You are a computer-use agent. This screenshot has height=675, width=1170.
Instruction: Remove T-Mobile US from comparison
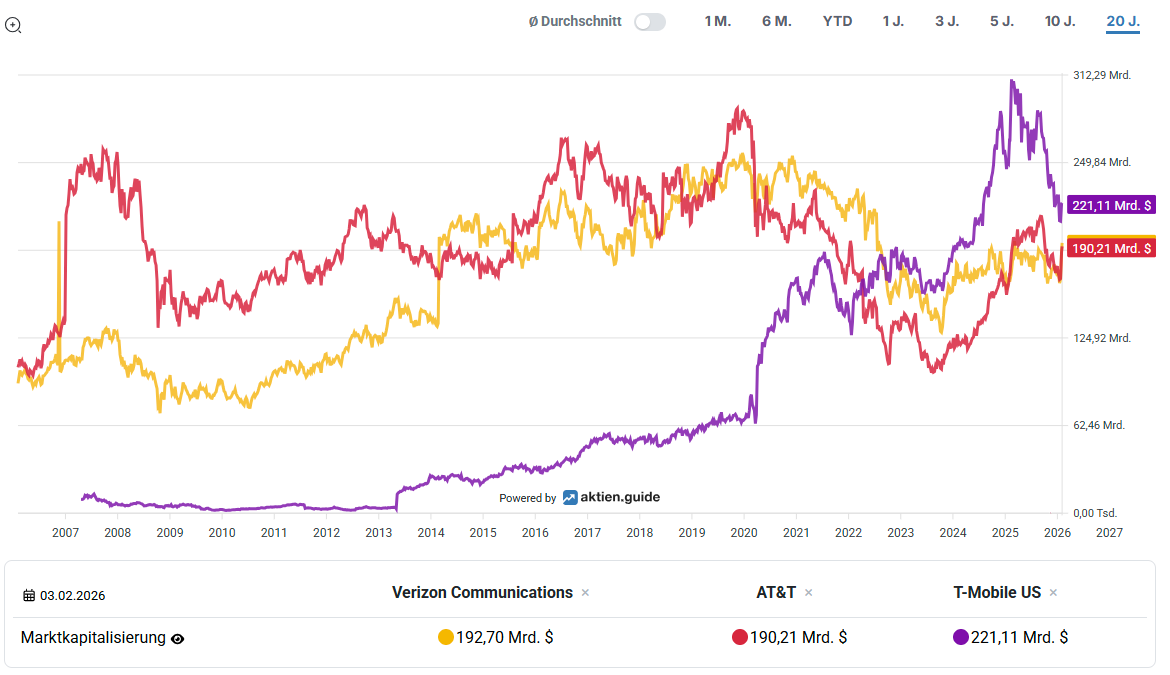pyautogui.click(x=1053, y=593)
